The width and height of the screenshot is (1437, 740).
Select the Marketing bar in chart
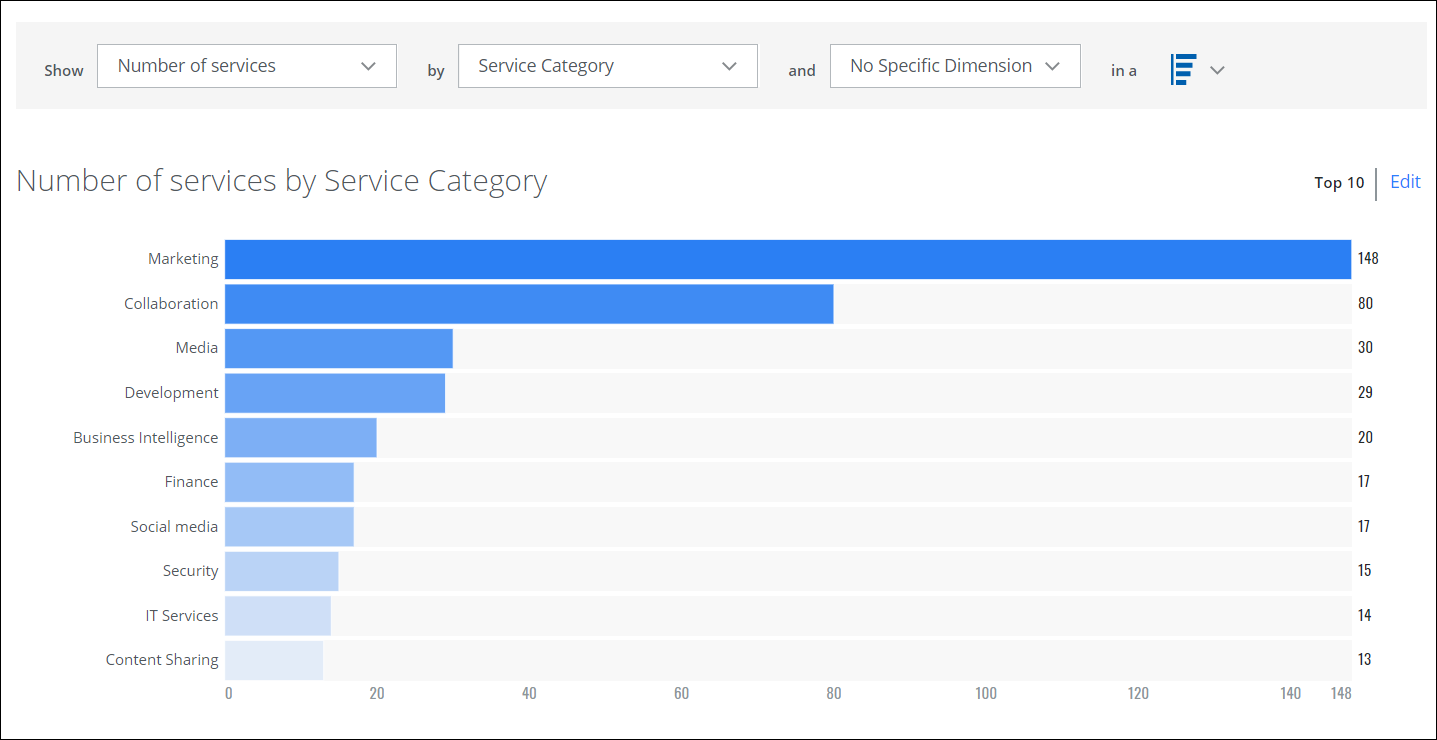coord(787,259)
